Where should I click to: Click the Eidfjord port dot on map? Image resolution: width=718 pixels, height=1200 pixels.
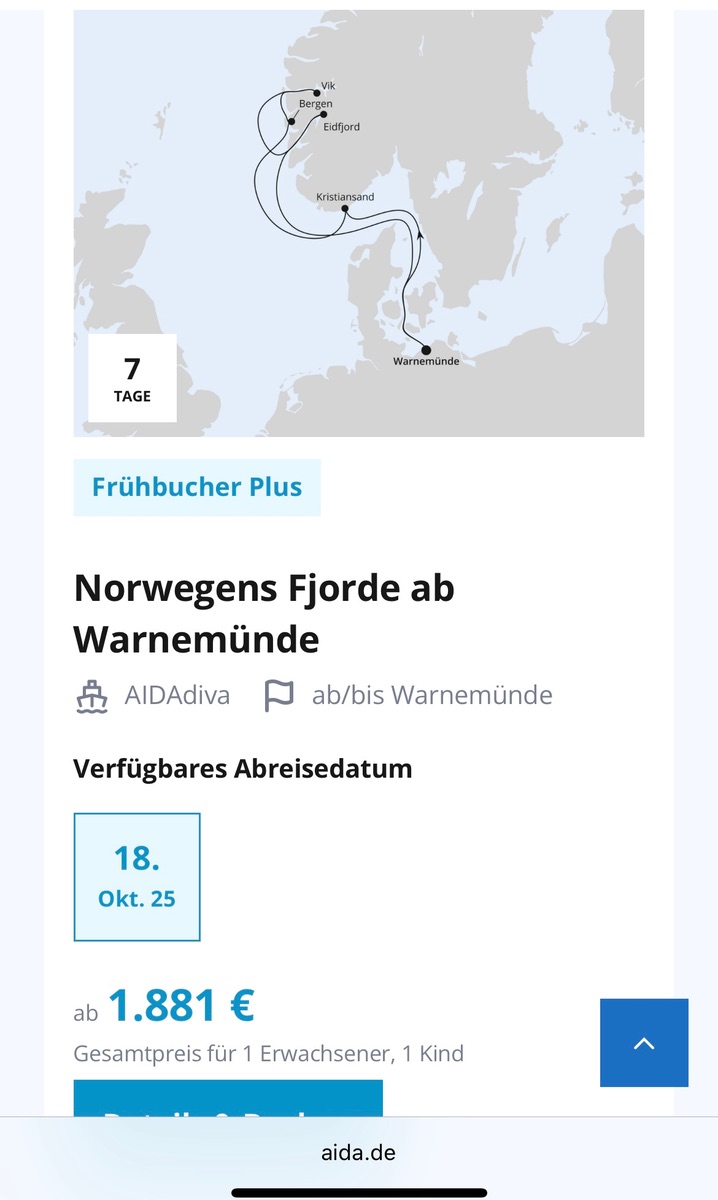click(x=323, y=114)
